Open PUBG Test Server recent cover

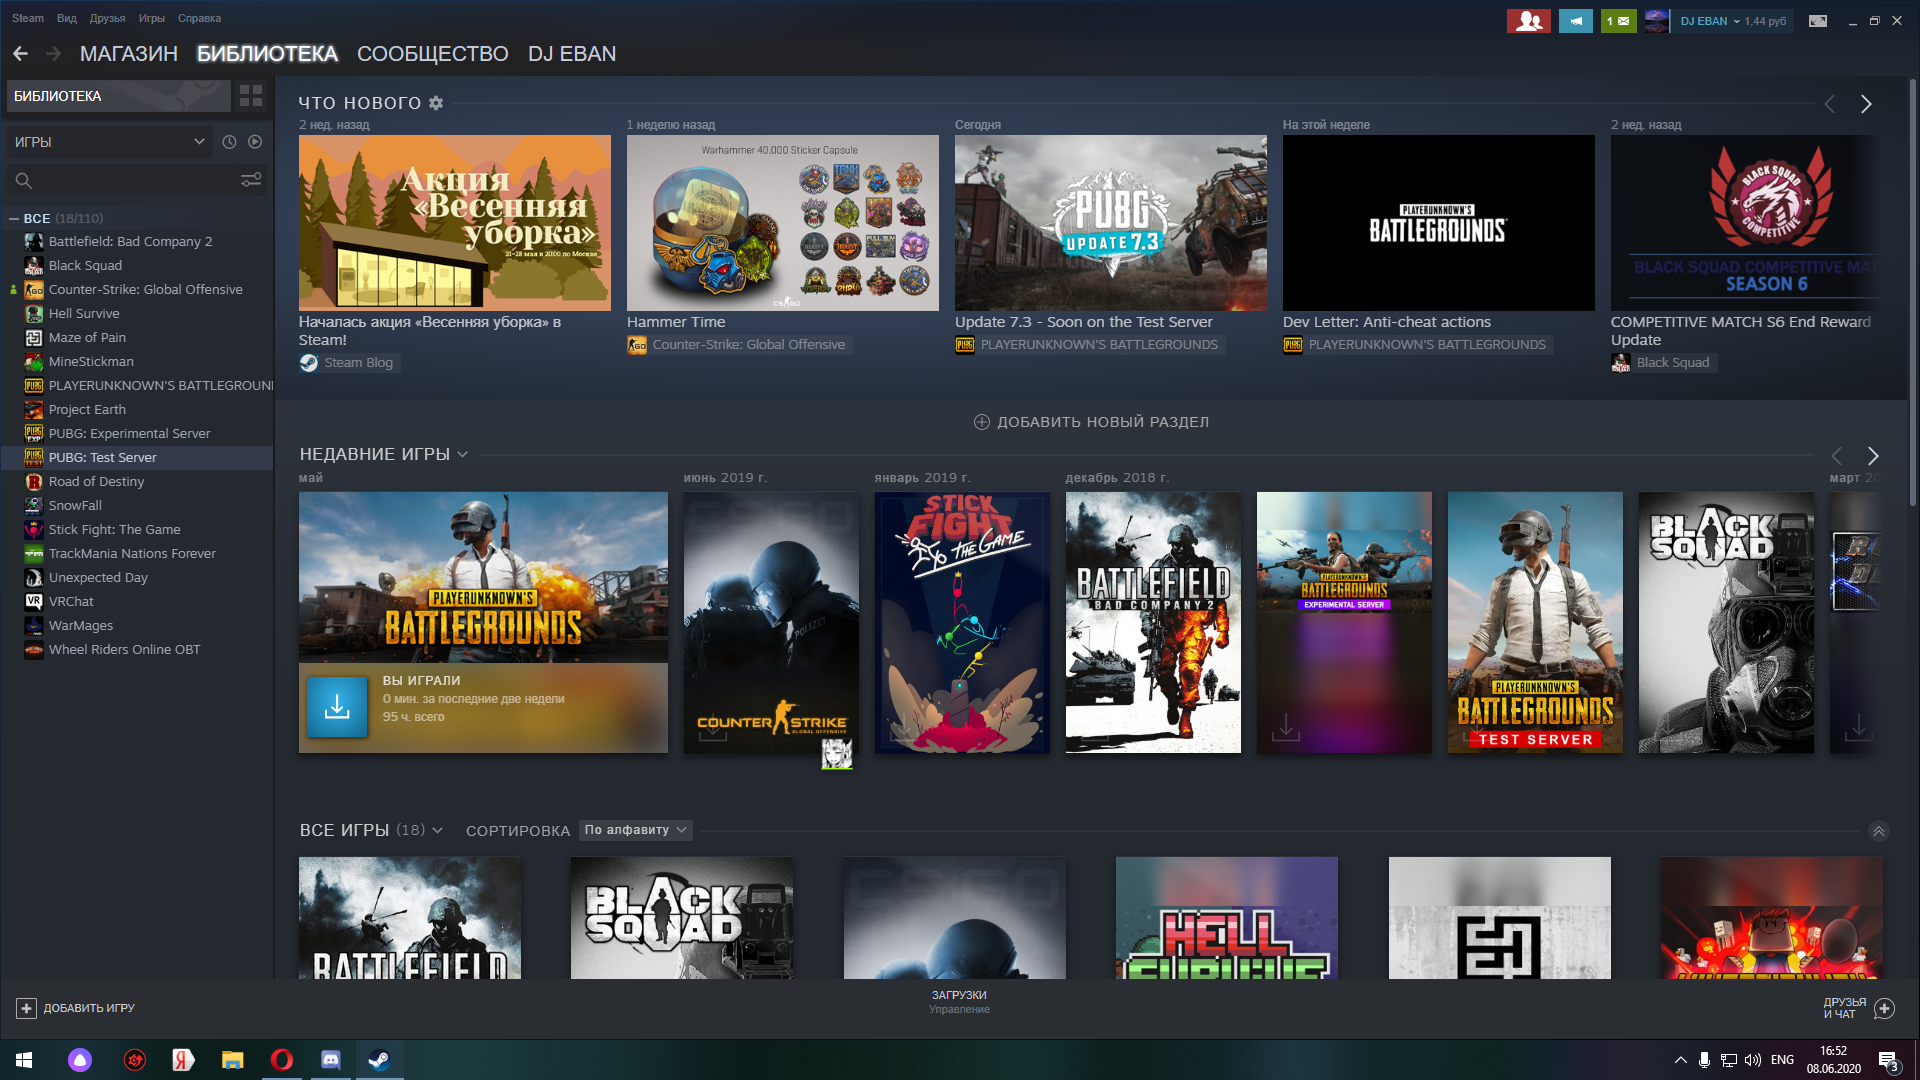[1535, 622]
